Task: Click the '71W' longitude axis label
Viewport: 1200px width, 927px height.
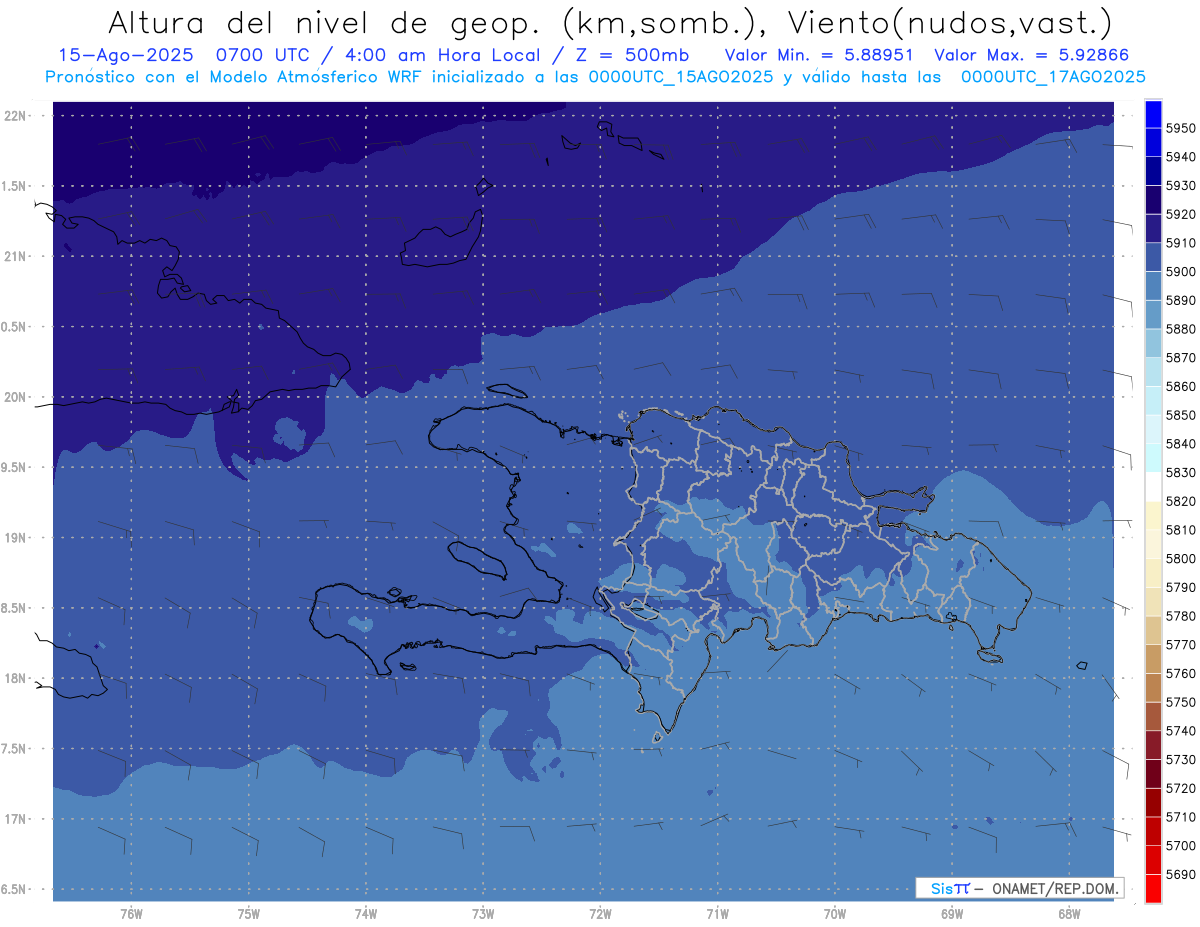Action: [717, 914]
